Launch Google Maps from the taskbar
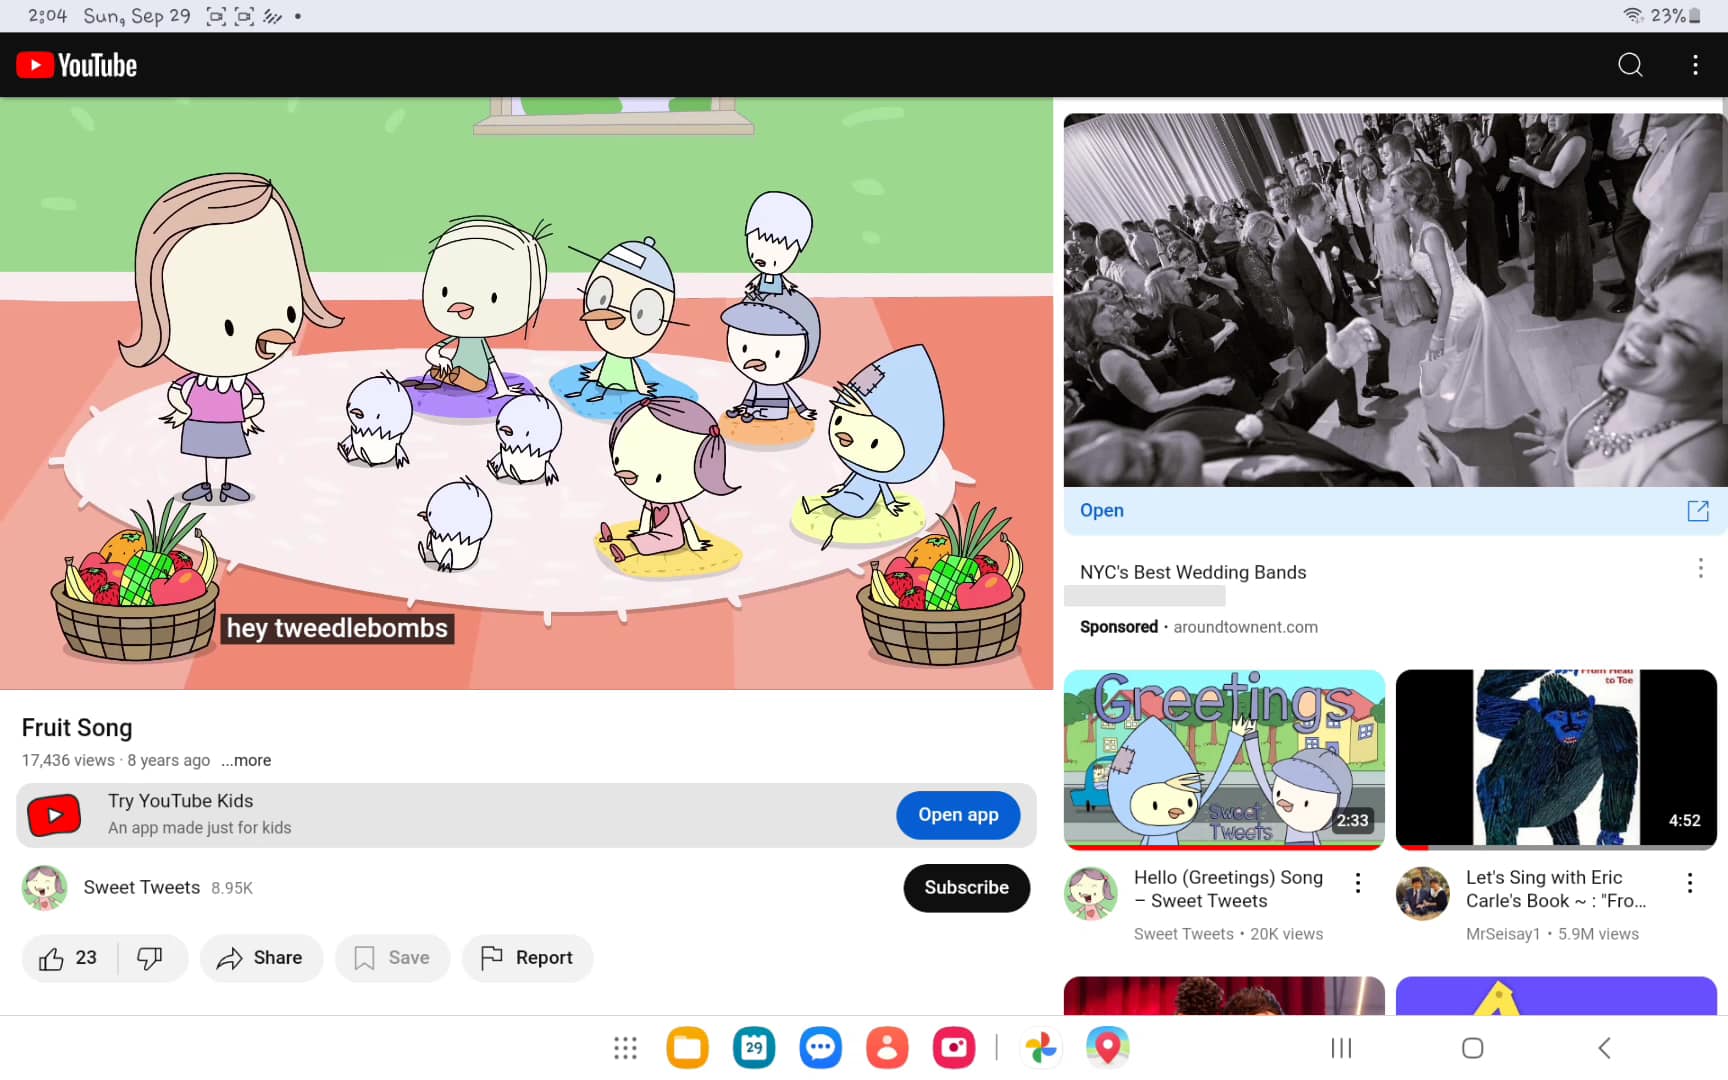The height and width of the screenshot is (1080, 1728). click(x=1107, y=1048)
